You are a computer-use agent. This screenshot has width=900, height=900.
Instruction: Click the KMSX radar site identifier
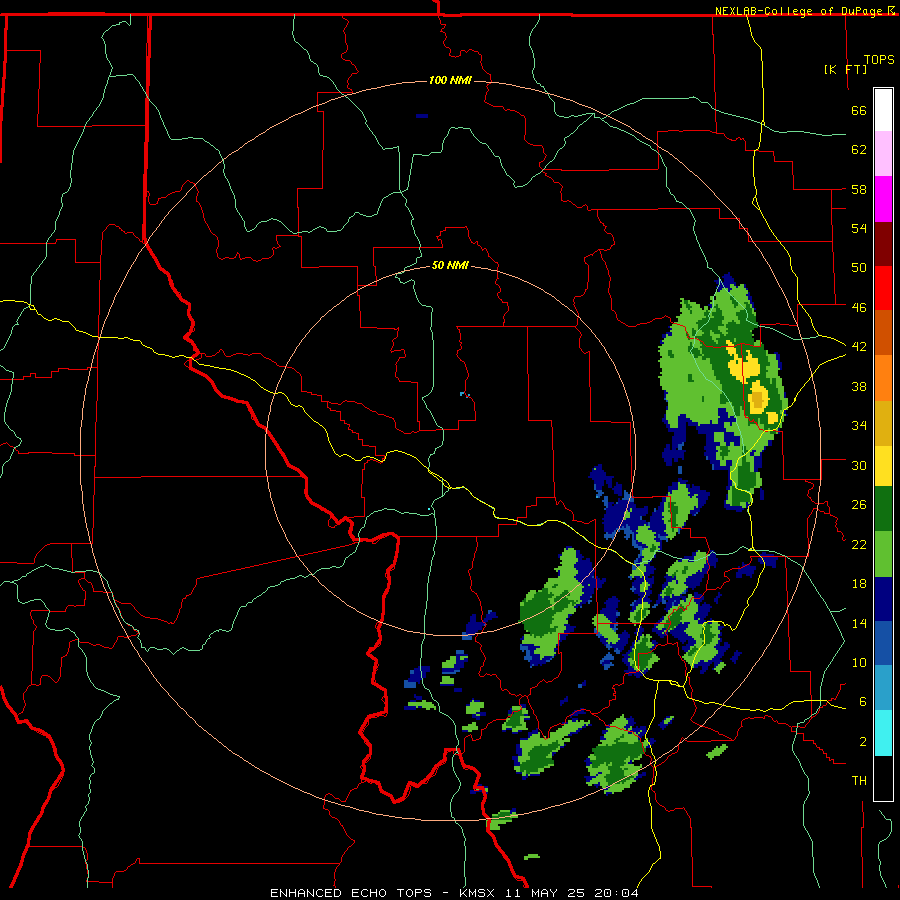479,893
